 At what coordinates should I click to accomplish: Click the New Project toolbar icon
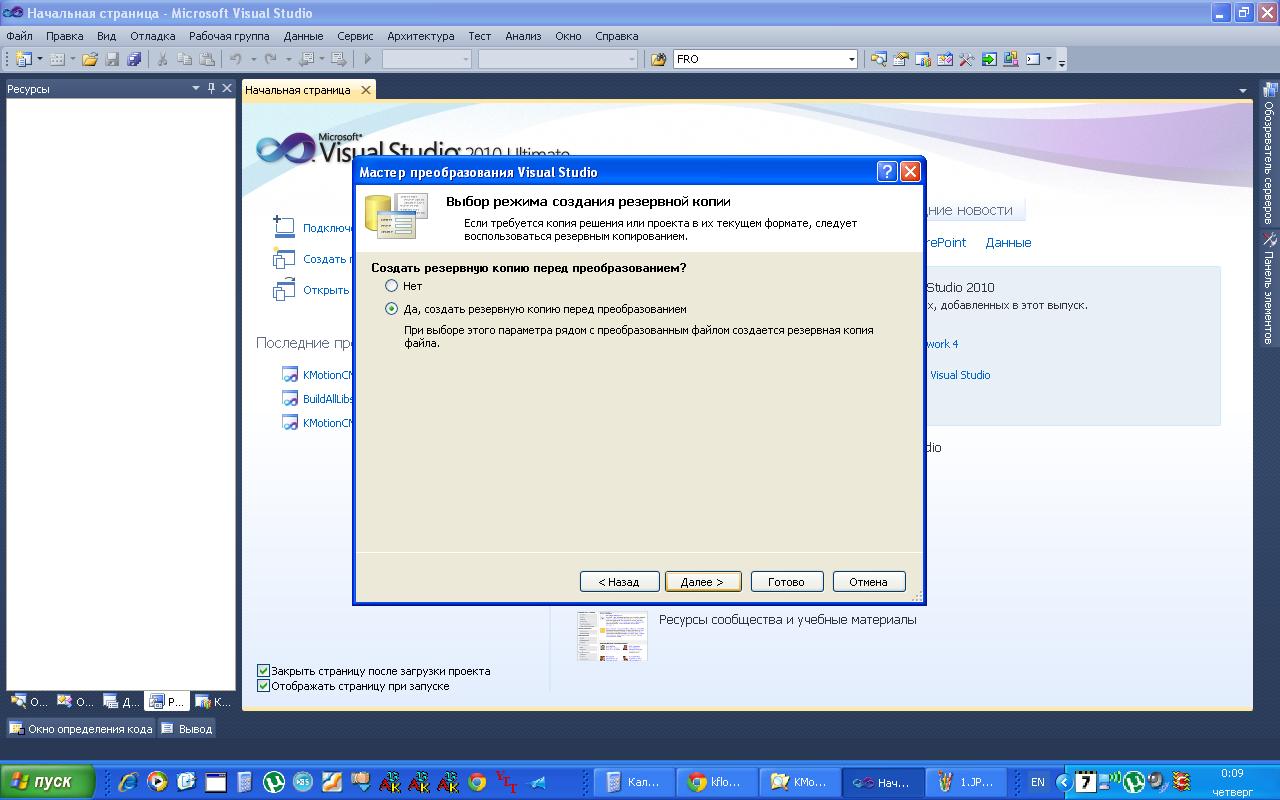click(x=23, y=59)
